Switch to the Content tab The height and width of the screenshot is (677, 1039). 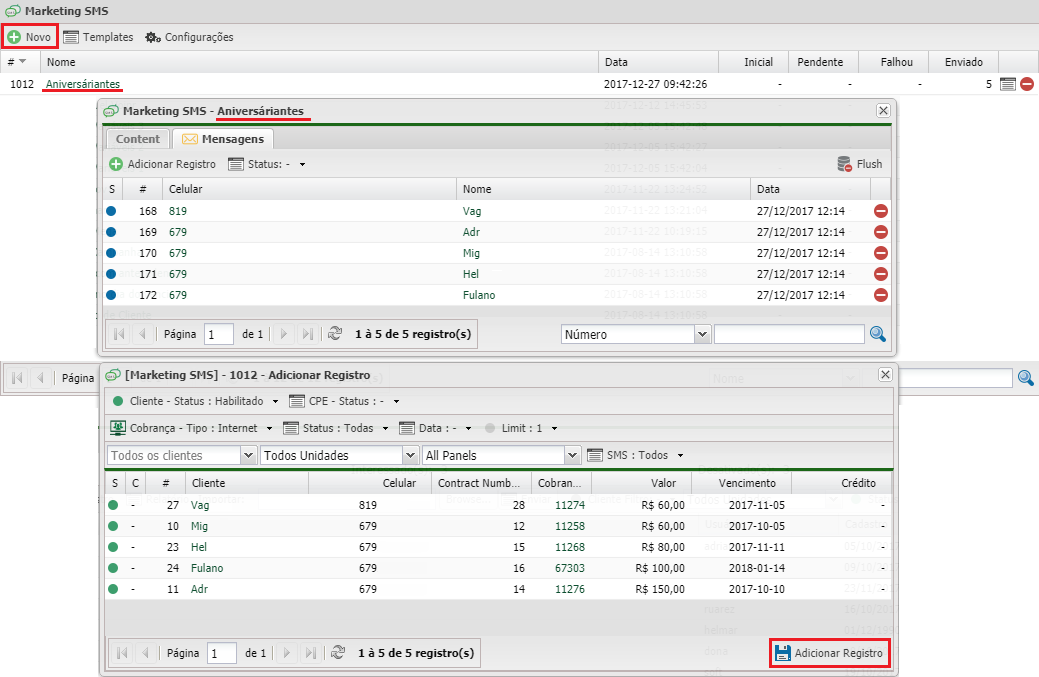137,139
